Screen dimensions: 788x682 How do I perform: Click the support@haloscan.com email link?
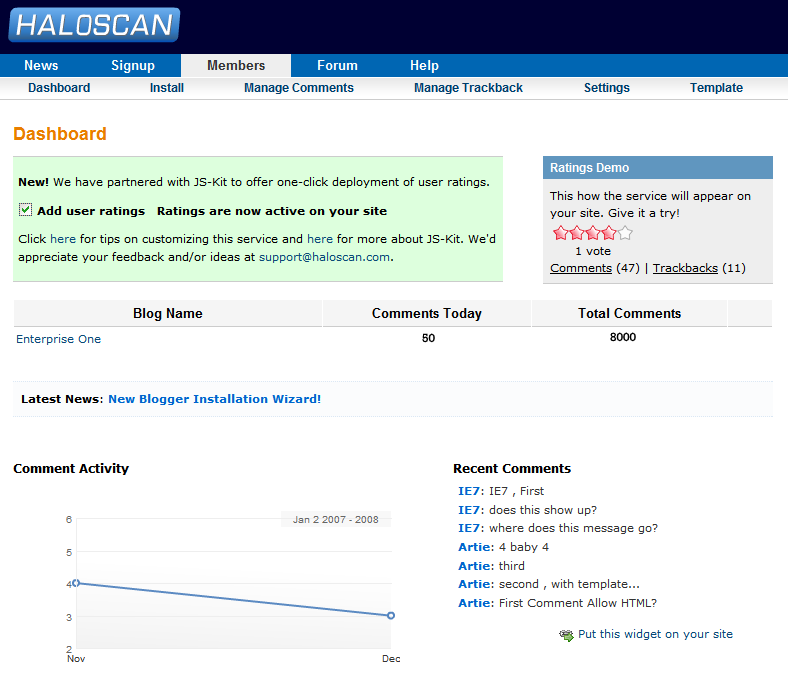(x=324, y=257)
